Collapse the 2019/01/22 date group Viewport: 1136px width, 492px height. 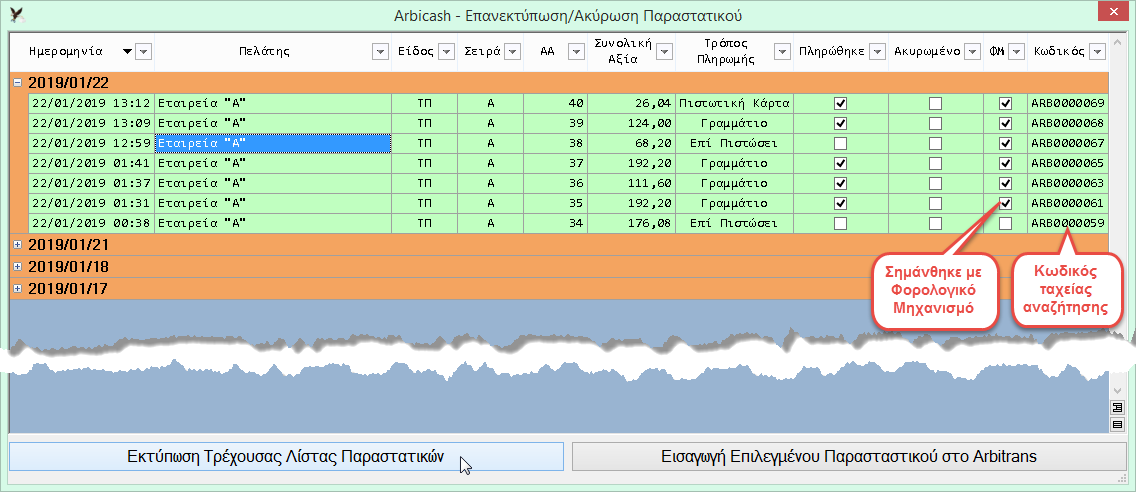(18, 83)
